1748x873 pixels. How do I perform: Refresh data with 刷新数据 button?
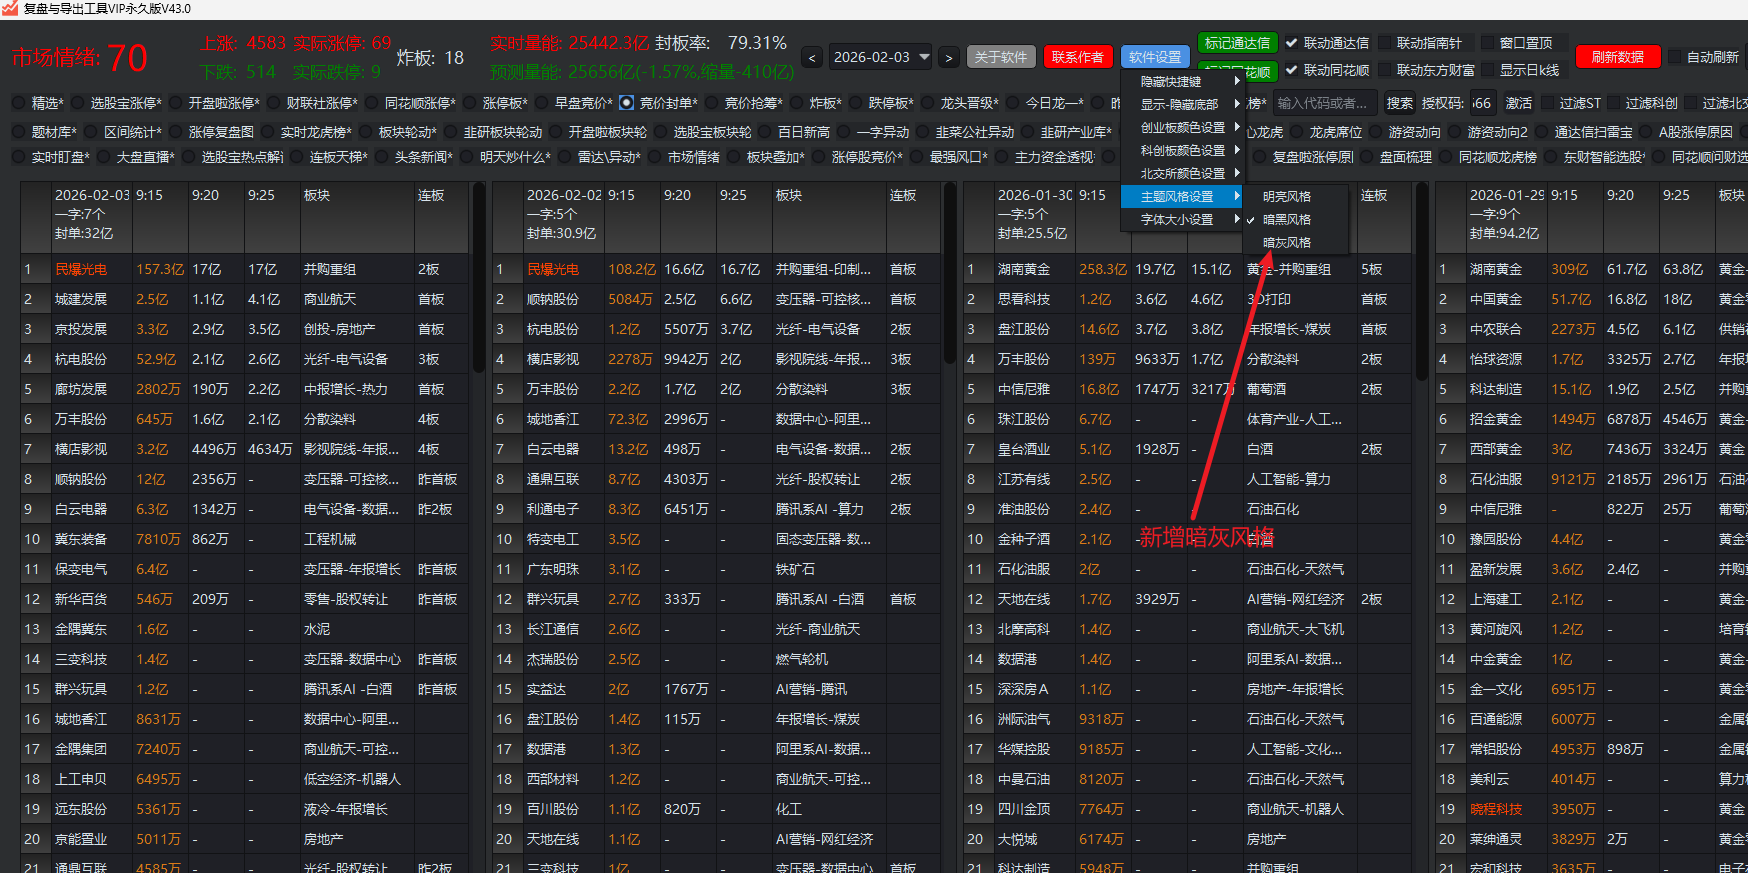[x=1617, y=57]
